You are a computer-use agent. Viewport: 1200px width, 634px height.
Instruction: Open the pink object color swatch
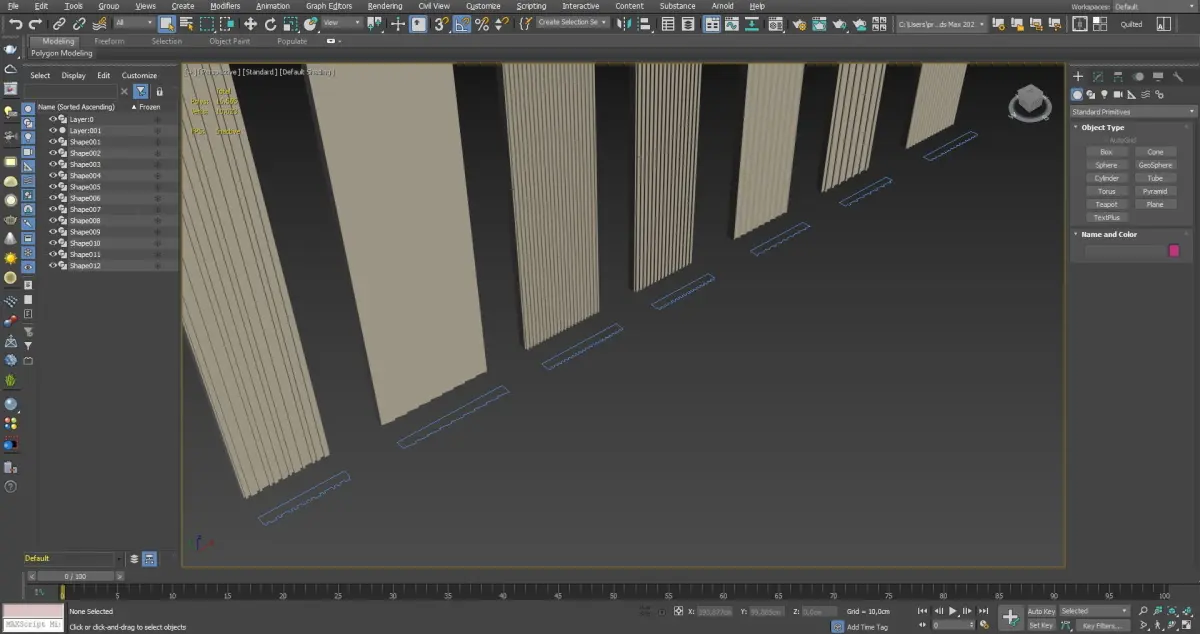(x=1174, y=251)
